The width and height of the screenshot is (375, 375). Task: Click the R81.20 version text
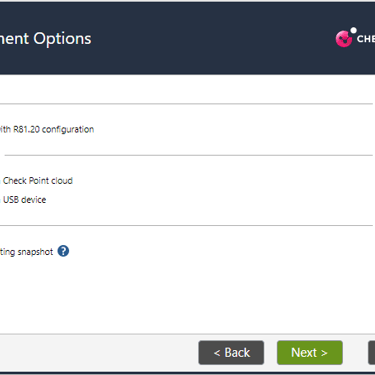tap(26, 129)
